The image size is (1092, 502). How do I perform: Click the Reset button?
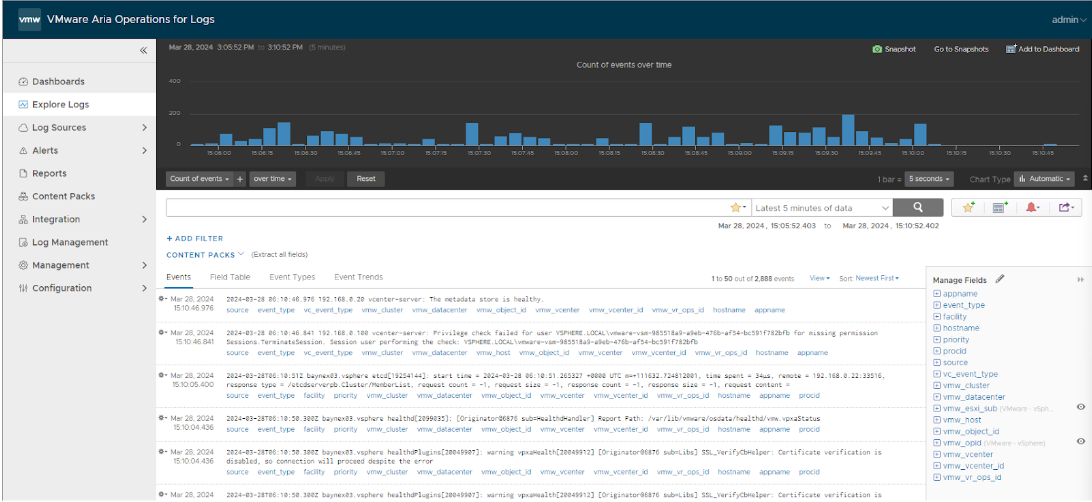(x=366, y=179)
